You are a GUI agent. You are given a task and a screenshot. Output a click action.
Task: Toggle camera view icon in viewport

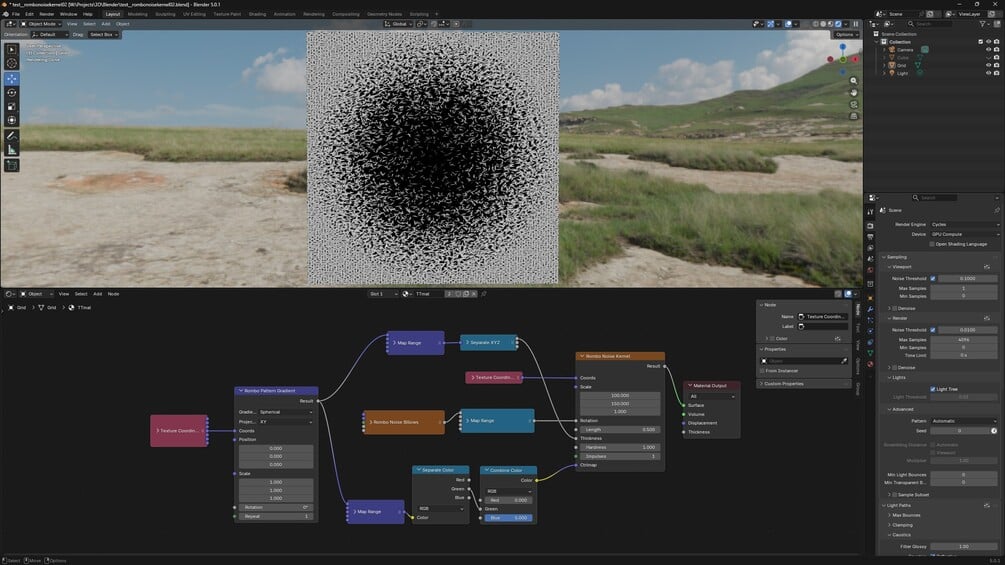pyautogui.click(x=853, y=104)
